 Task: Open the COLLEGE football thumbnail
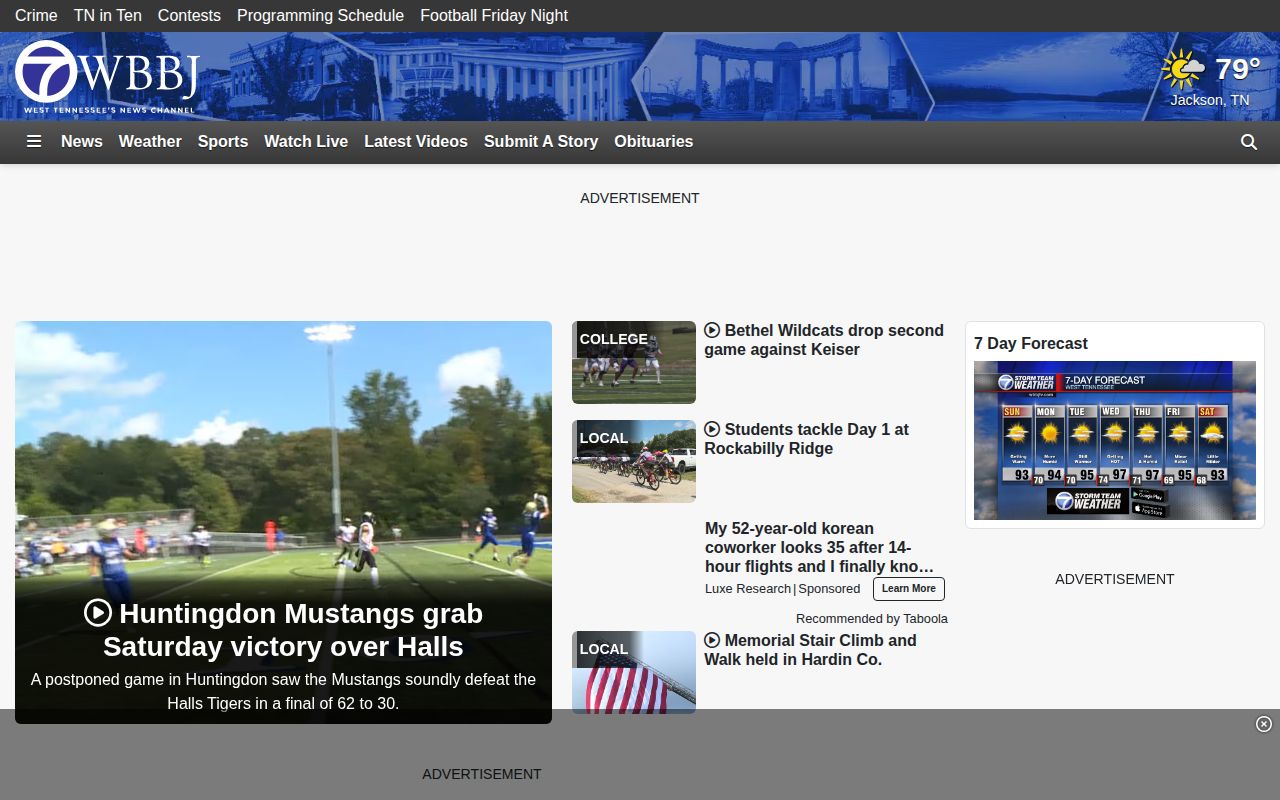634,362
